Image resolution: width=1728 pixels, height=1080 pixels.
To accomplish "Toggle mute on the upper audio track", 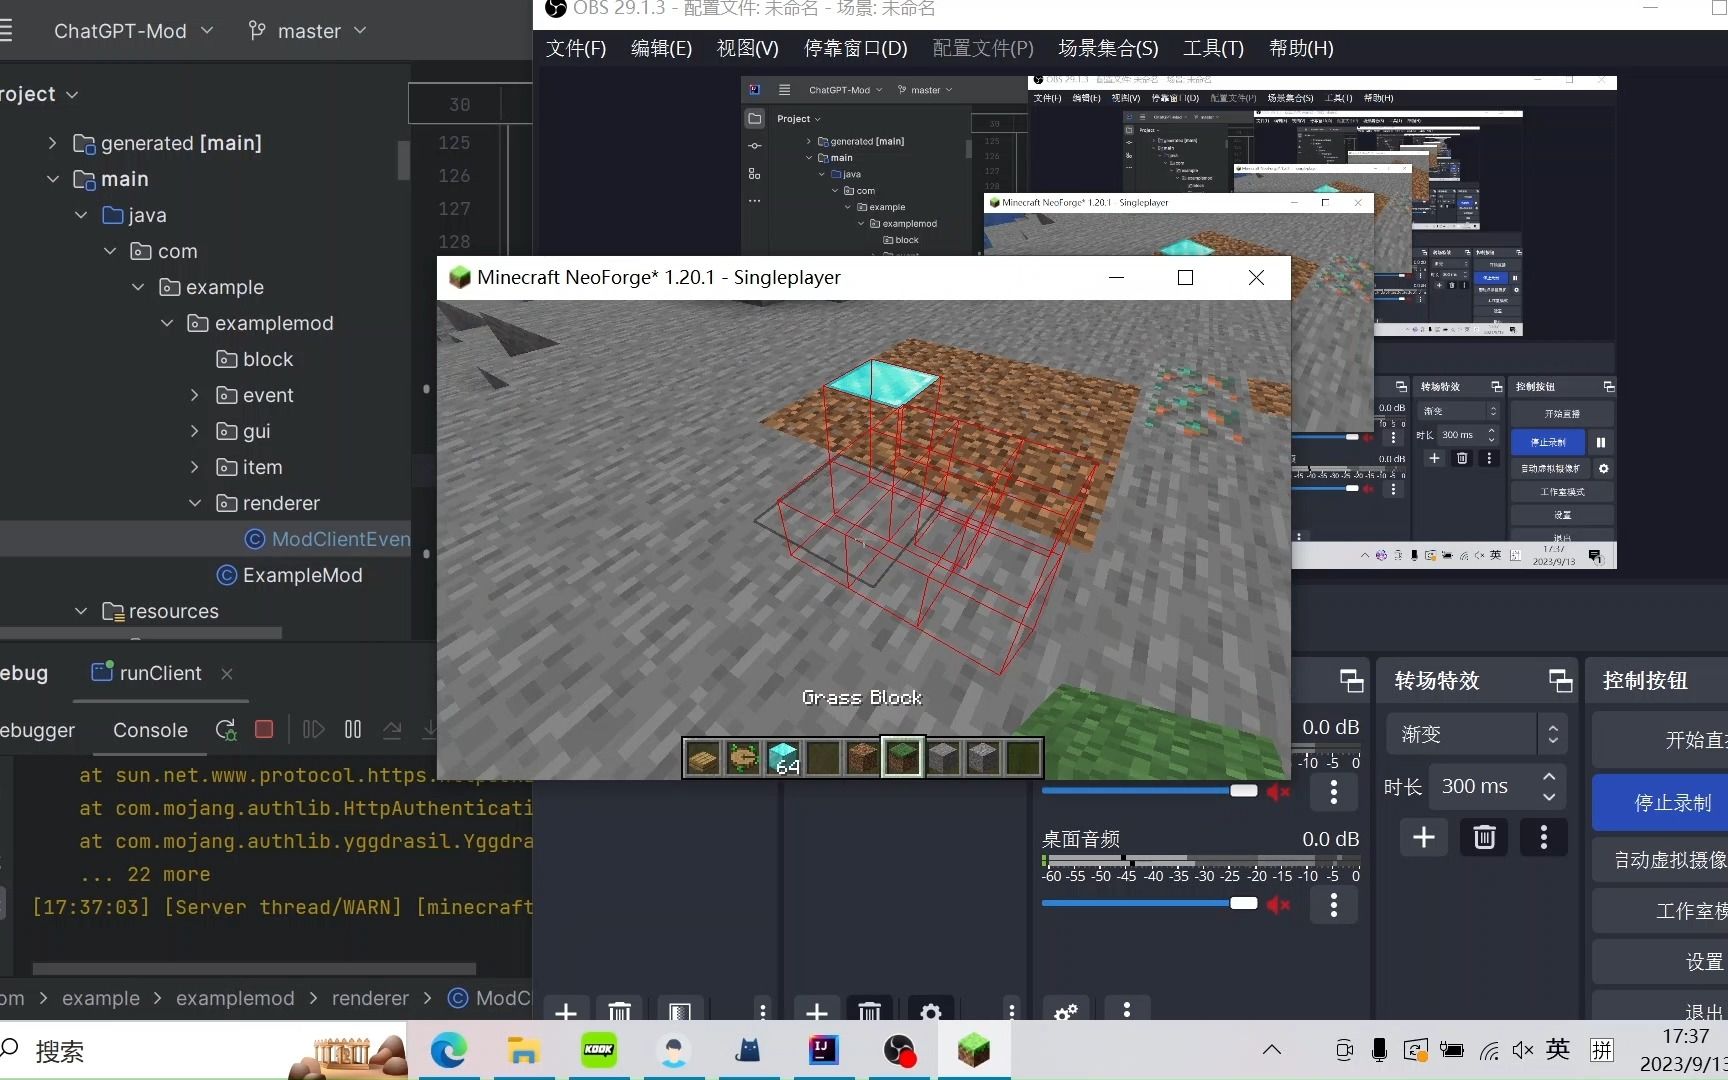I will [1278, 792].
